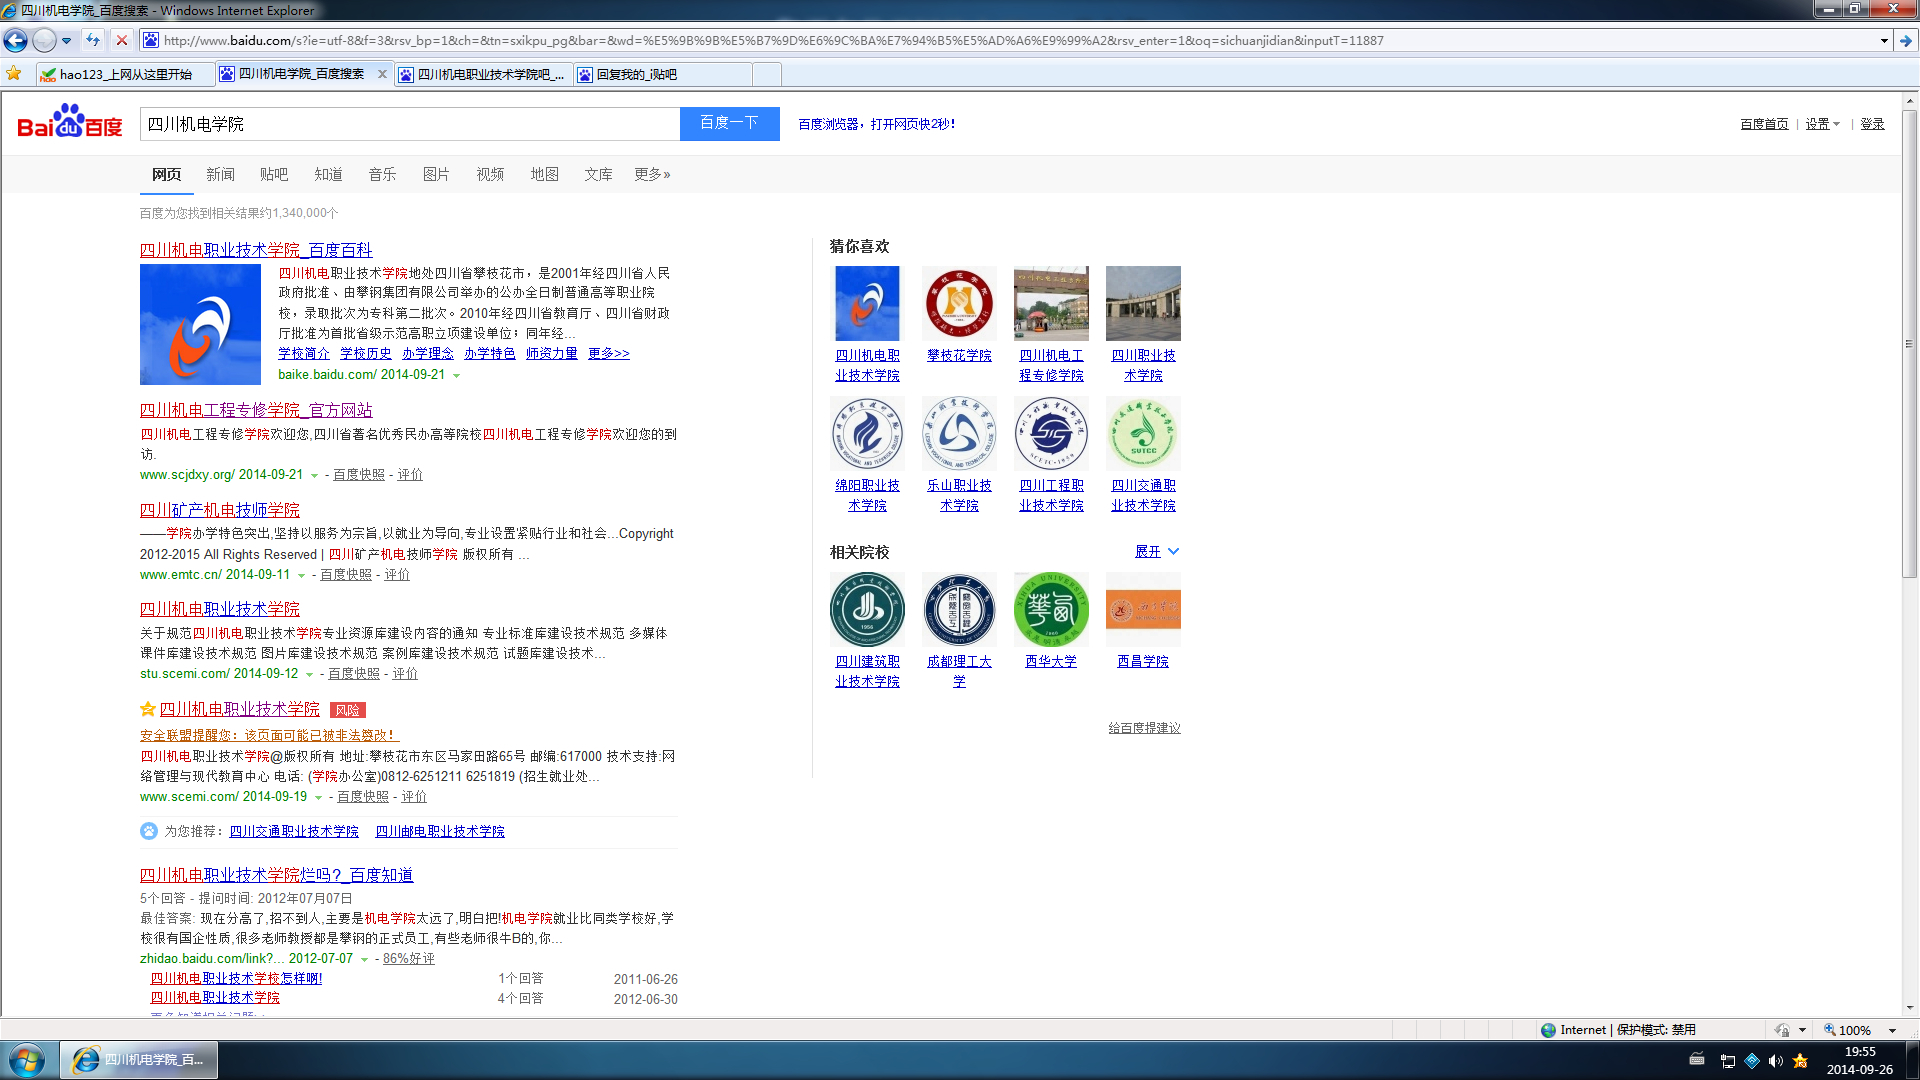Viewport: 1920px width, 1080px height.
Task: Click the 西华大学 green emblem
Action: (1051, 609)
